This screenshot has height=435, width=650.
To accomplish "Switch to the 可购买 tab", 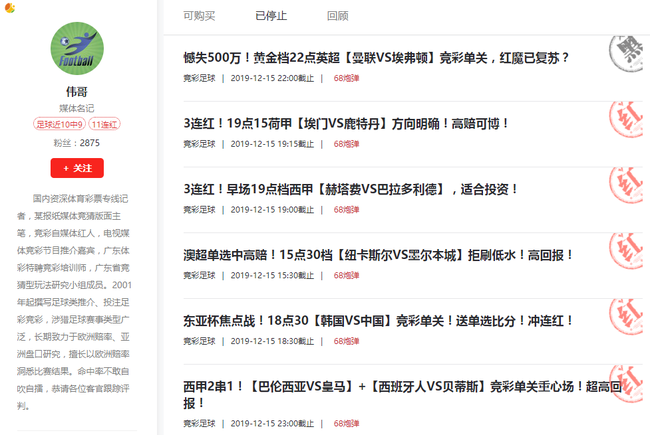I will [x=199, y=16].
